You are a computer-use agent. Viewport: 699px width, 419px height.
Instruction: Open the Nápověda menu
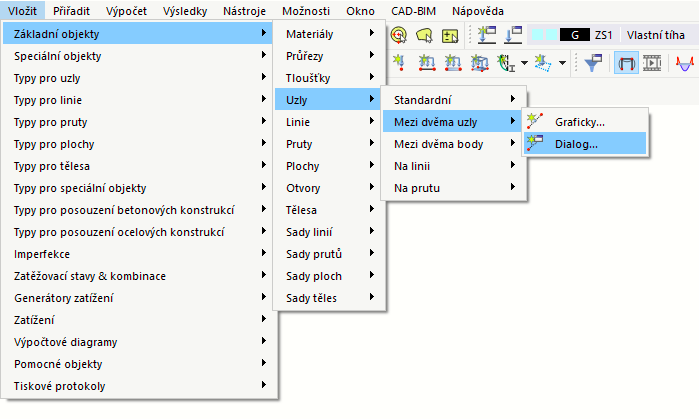pyautogui.click(x=477, y=11)
